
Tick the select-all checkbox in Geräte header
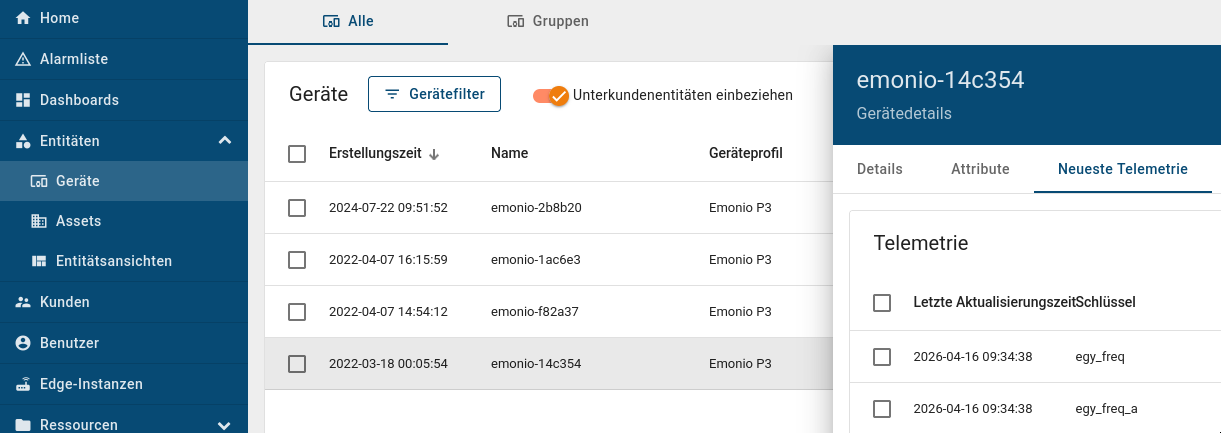(x=297, y=154)
